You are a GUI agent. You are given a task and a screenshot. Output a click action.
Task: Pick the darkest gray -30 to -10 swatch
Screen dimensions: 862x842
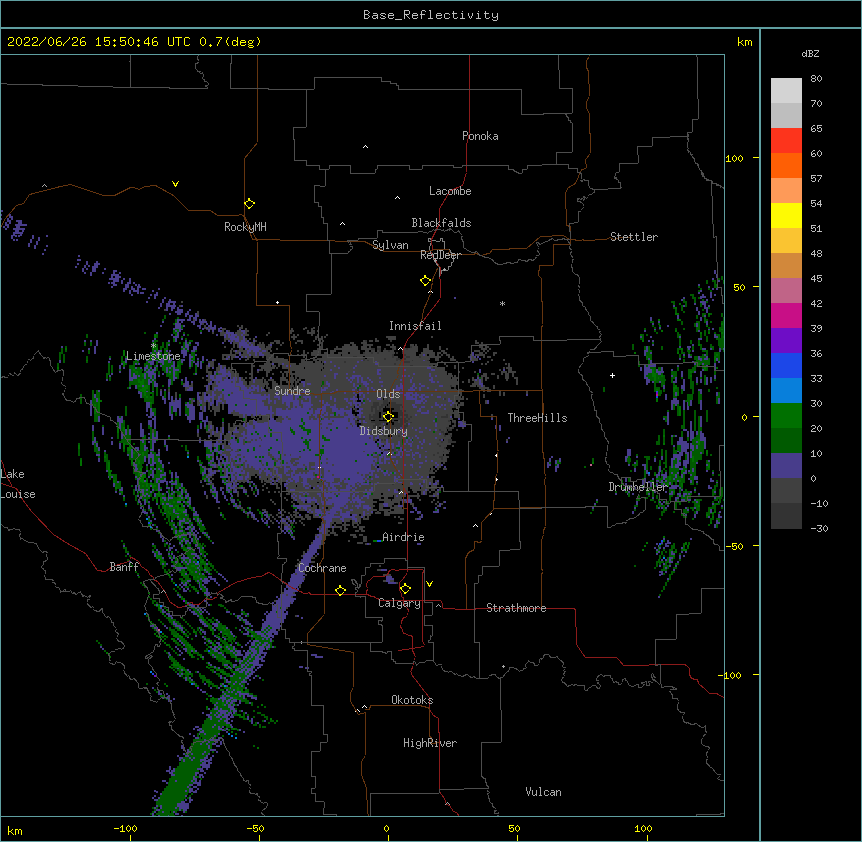786,516
